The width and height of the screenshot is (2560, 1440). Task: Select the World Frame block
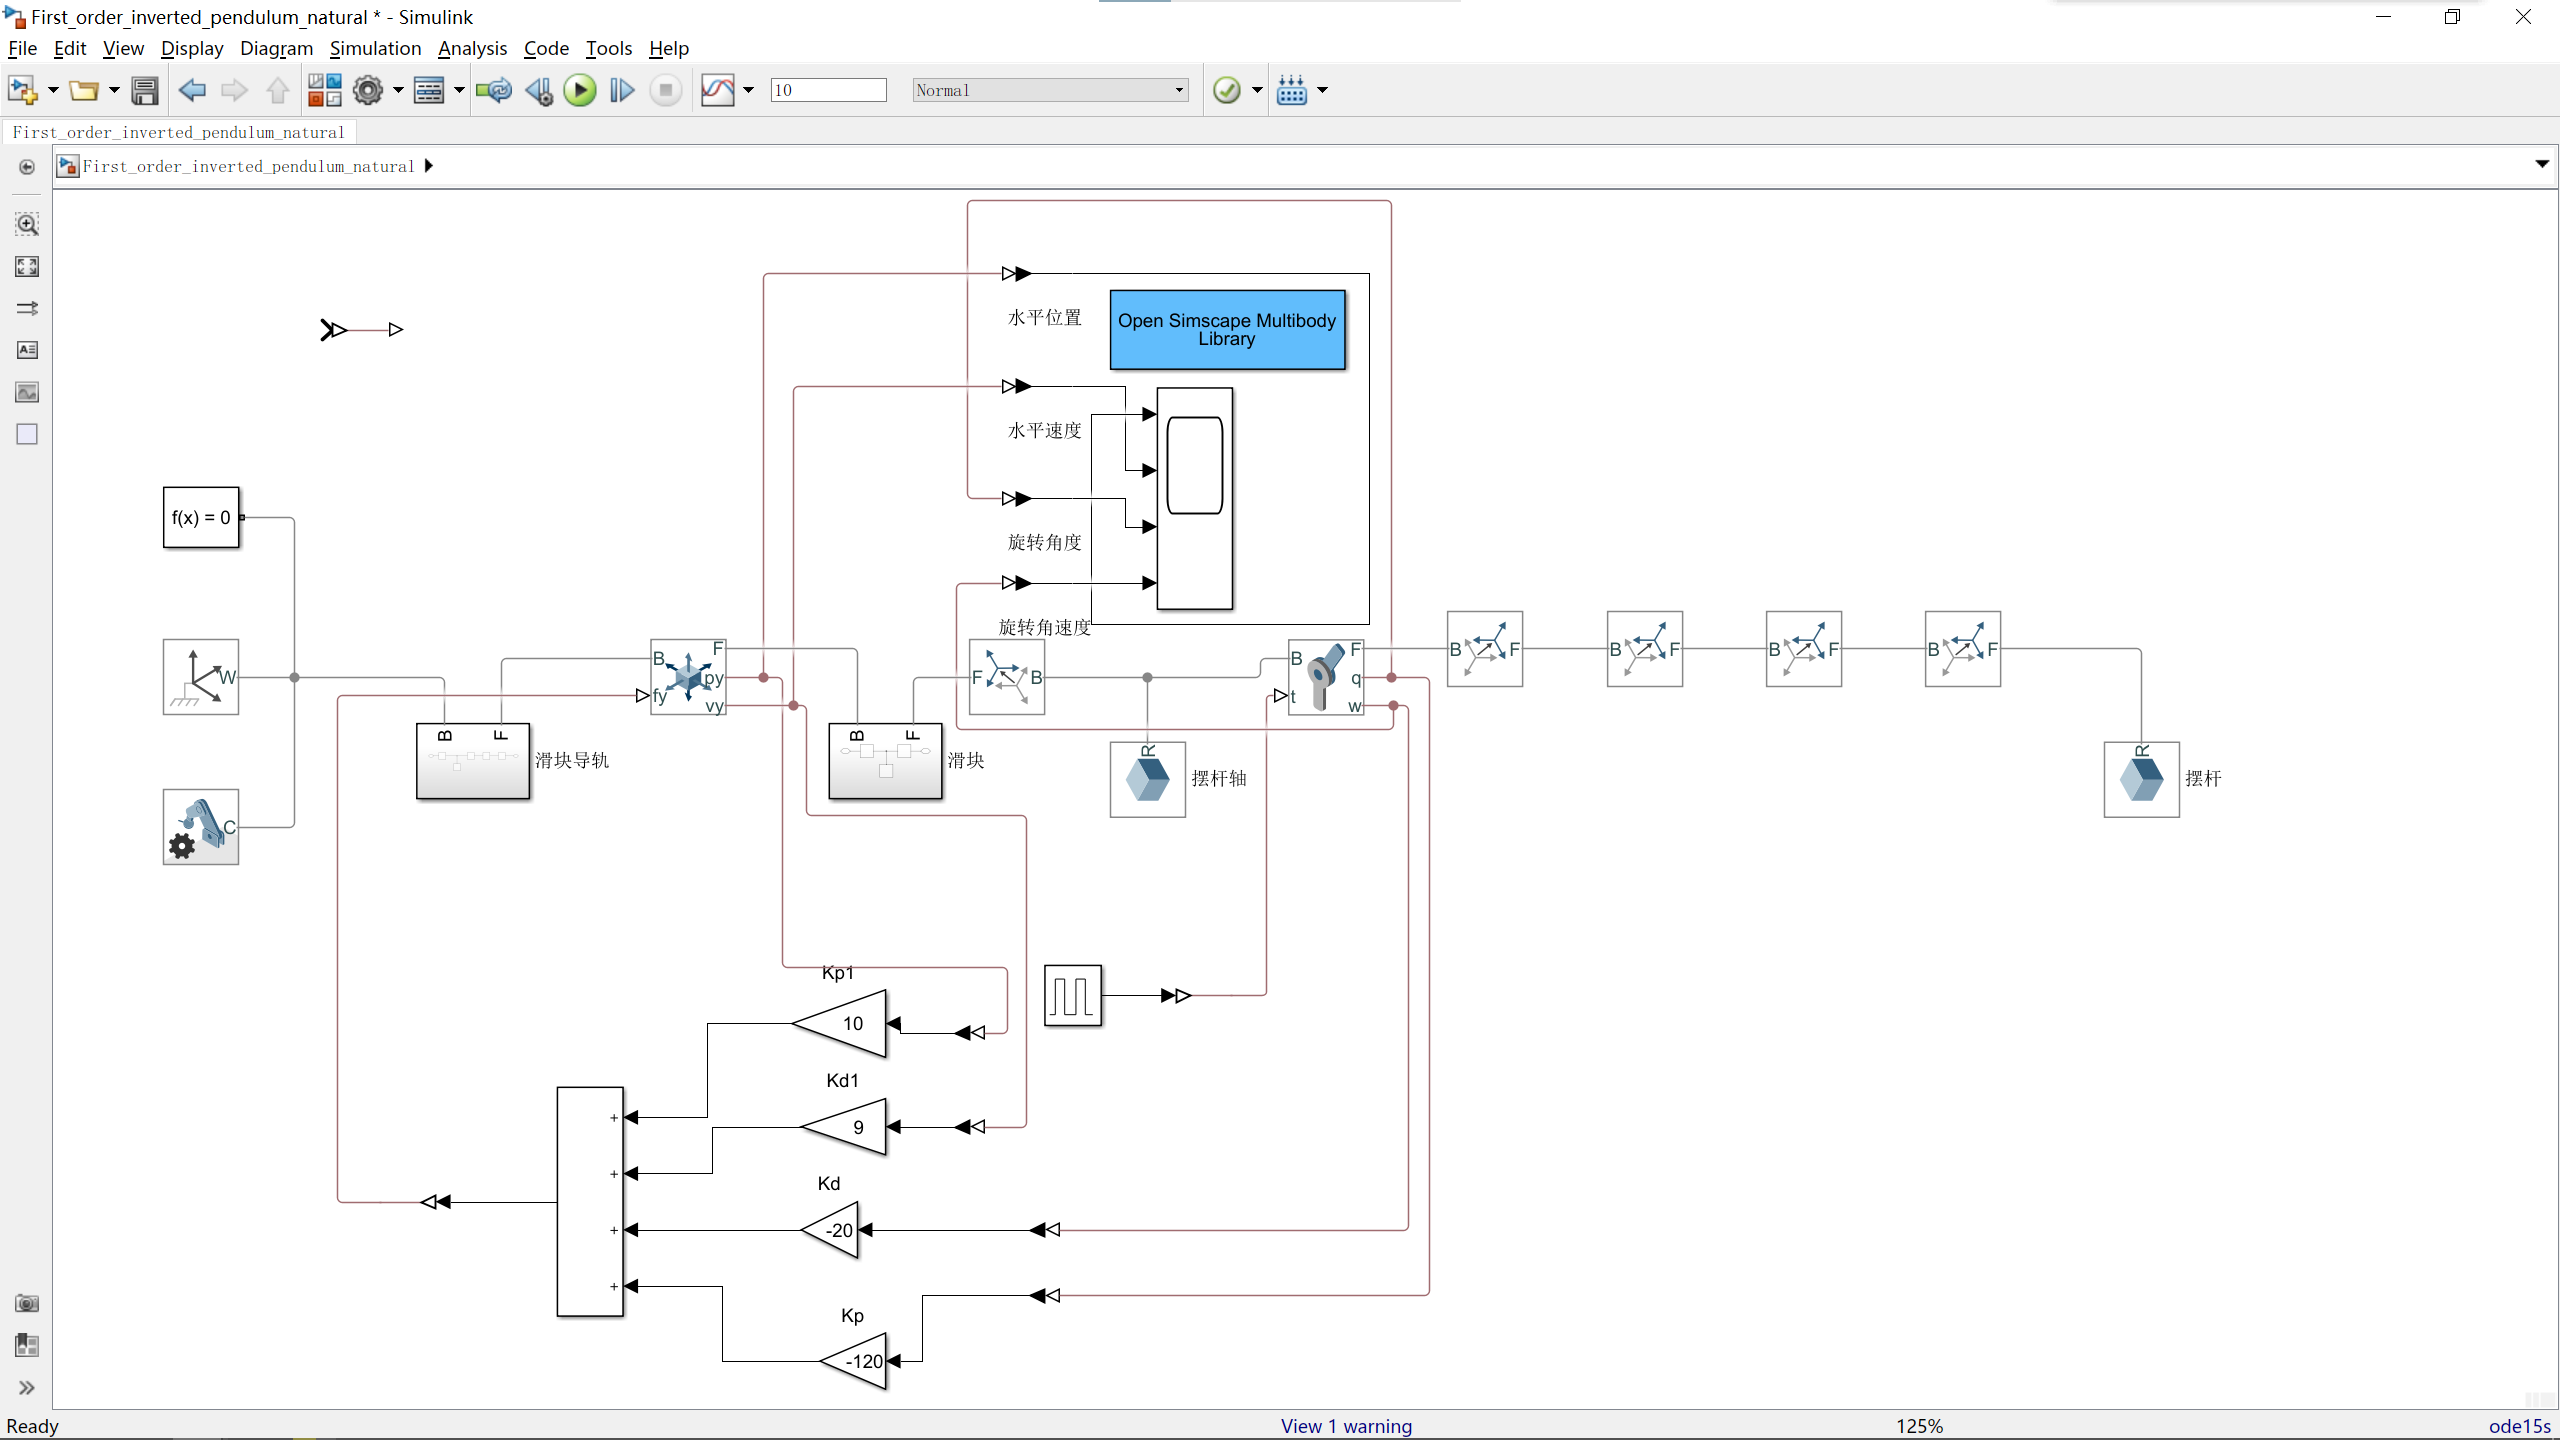coord(201,677)
